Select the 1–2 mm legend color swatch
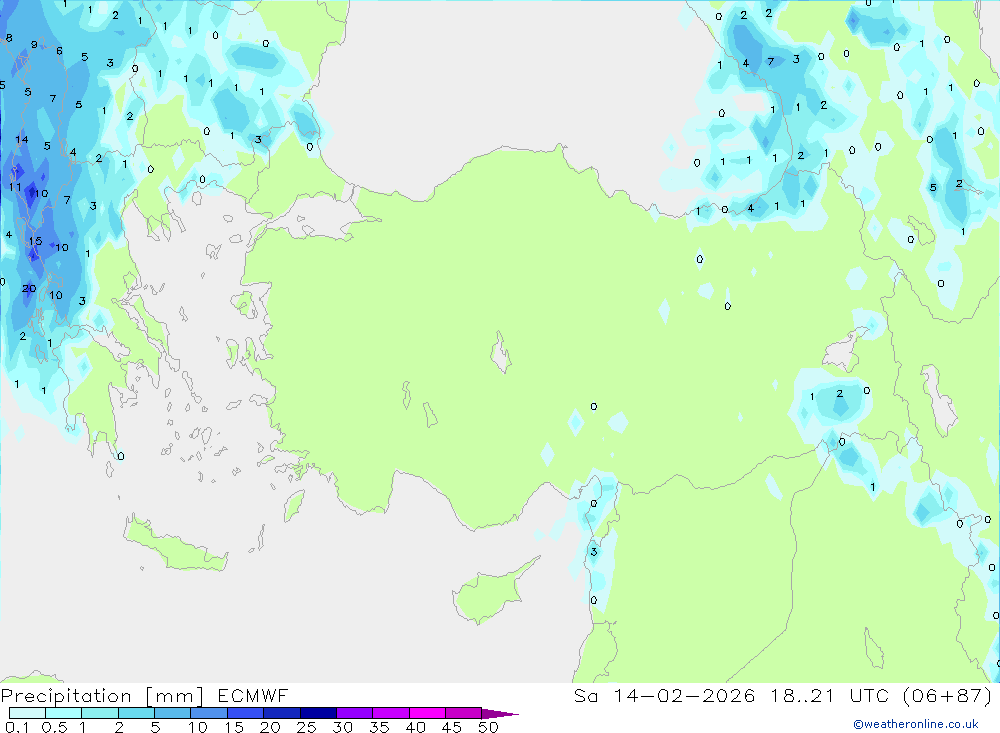 click(100, 713)
